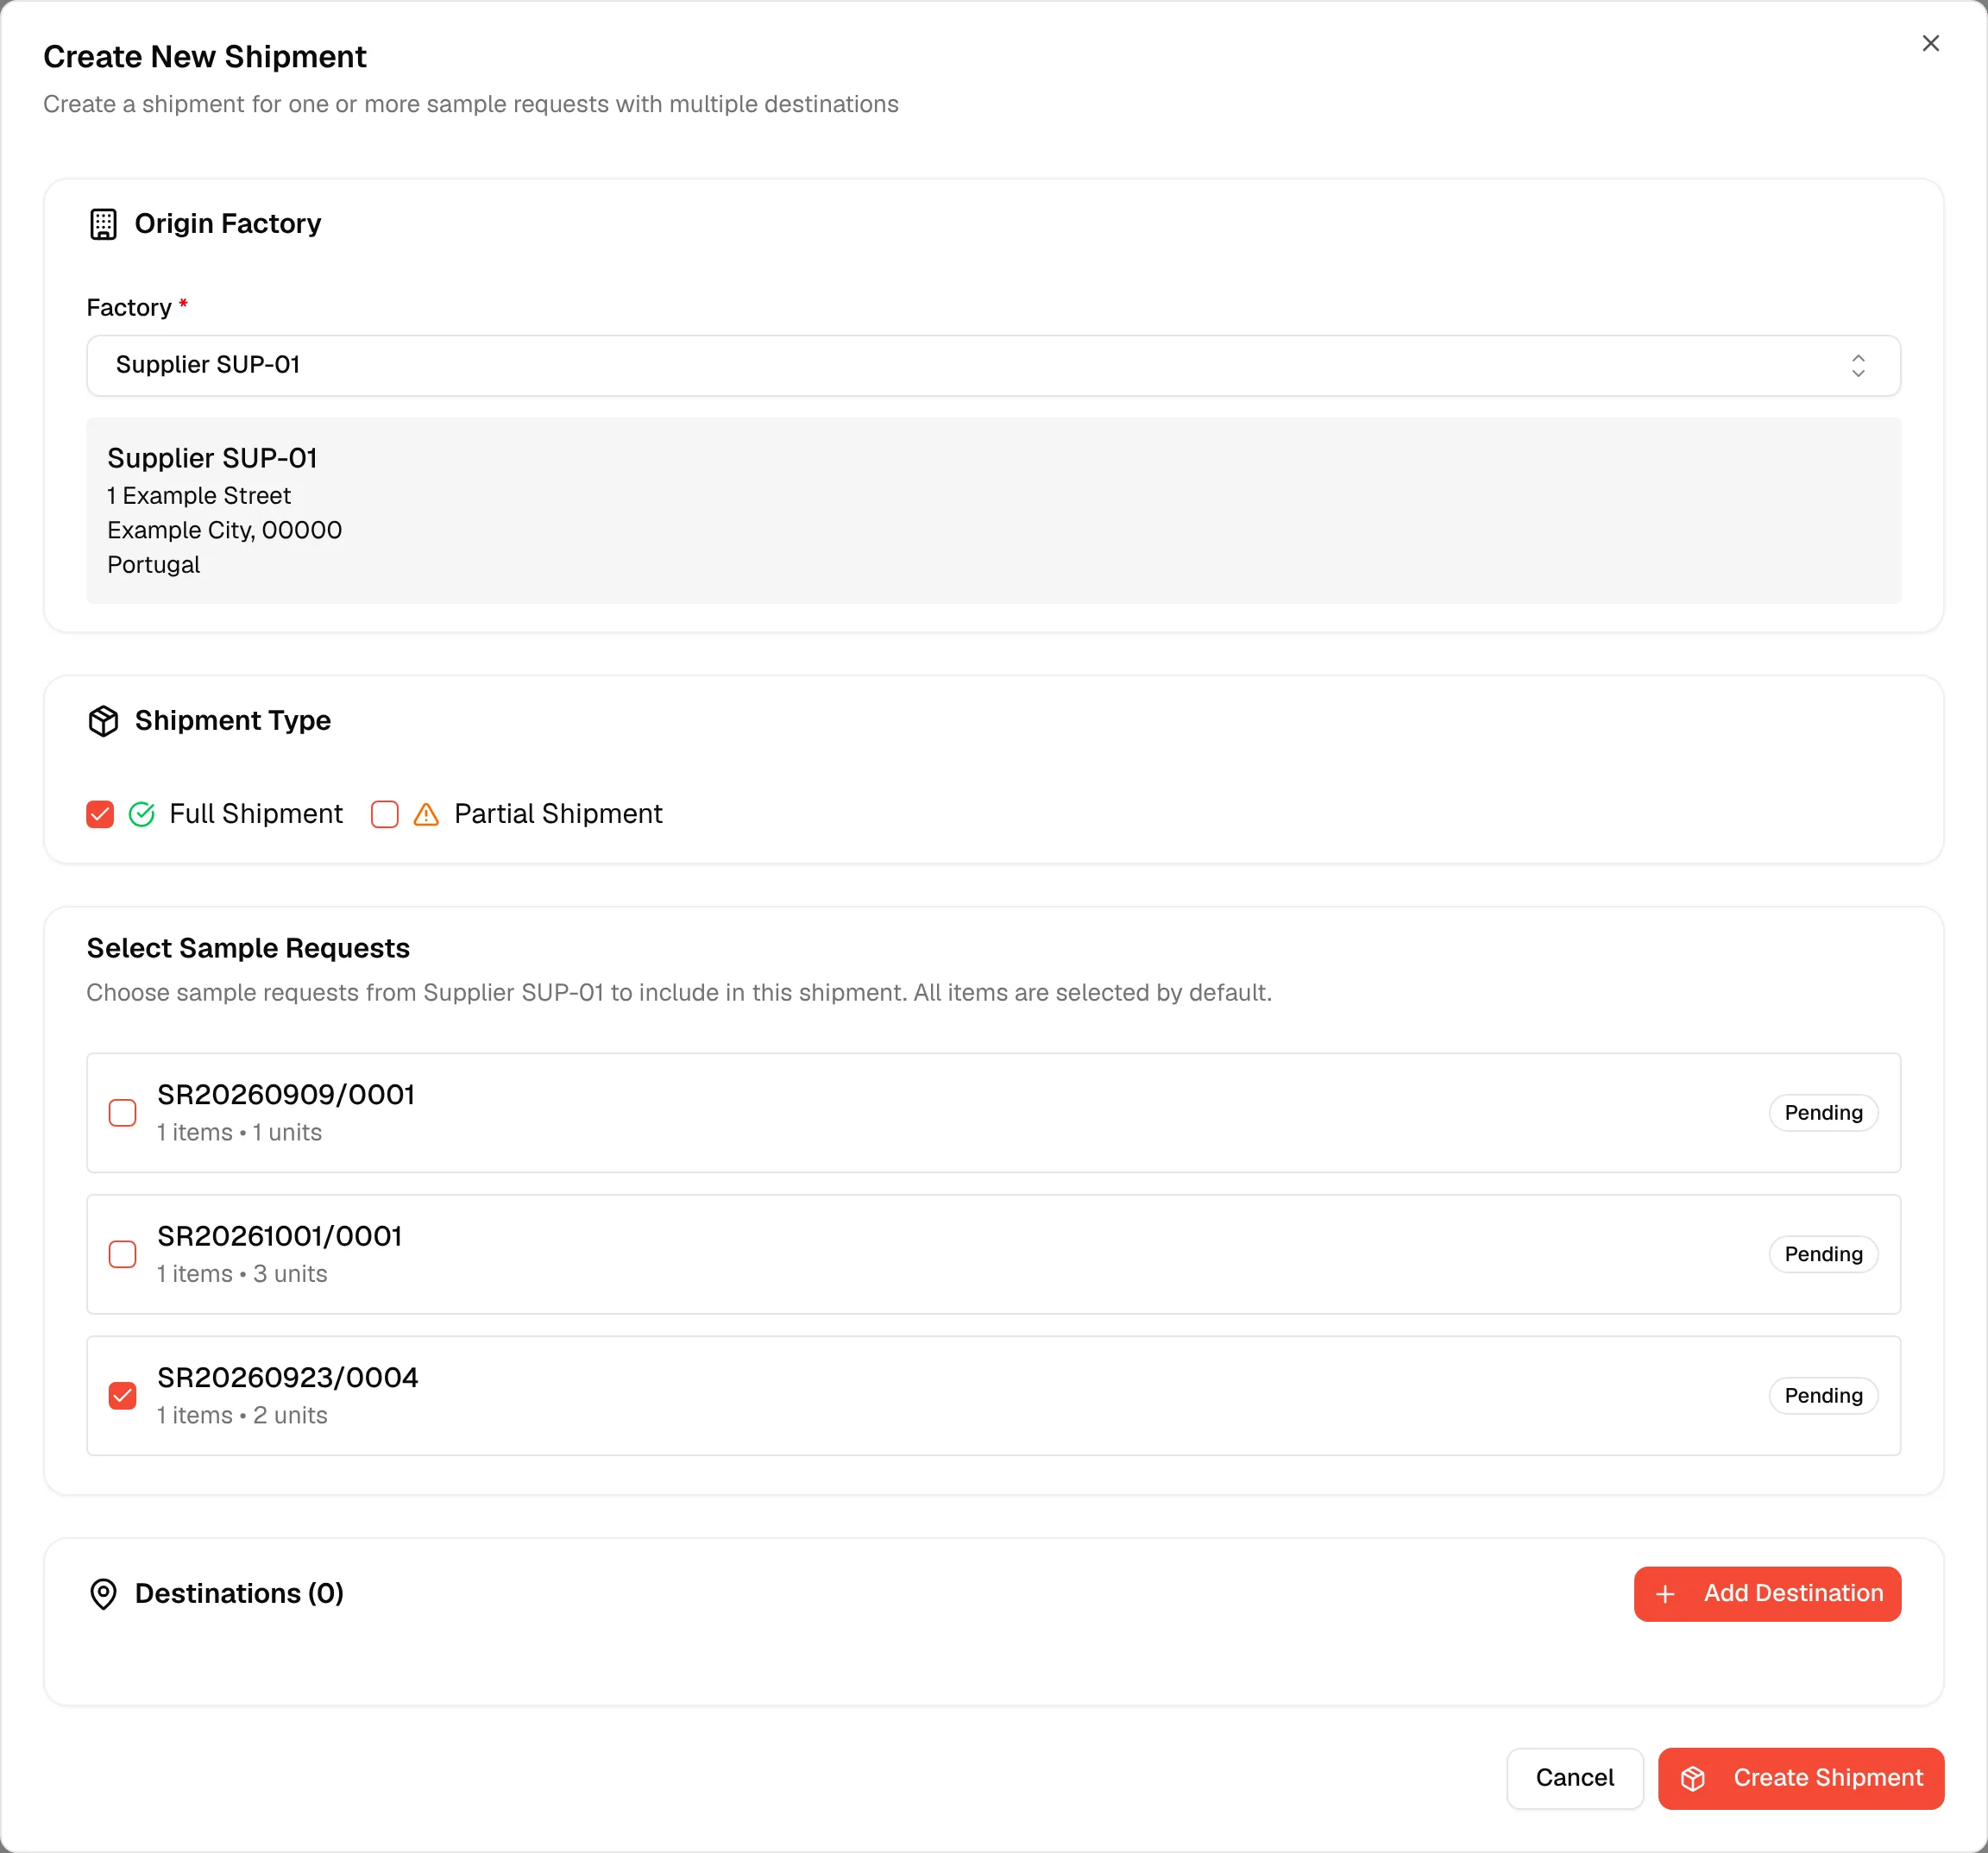Screen dimensions: 1988x1853
Task: Click the SR20260923/0004 request title
Action: (288, 1378)
